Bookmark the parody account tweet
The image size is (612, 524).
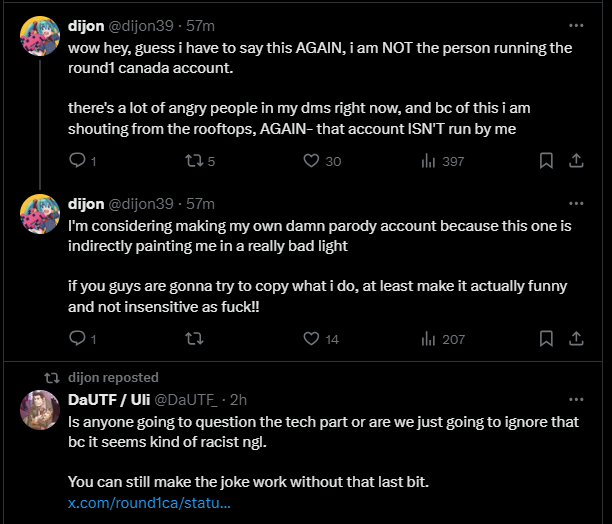coord(546,339)
